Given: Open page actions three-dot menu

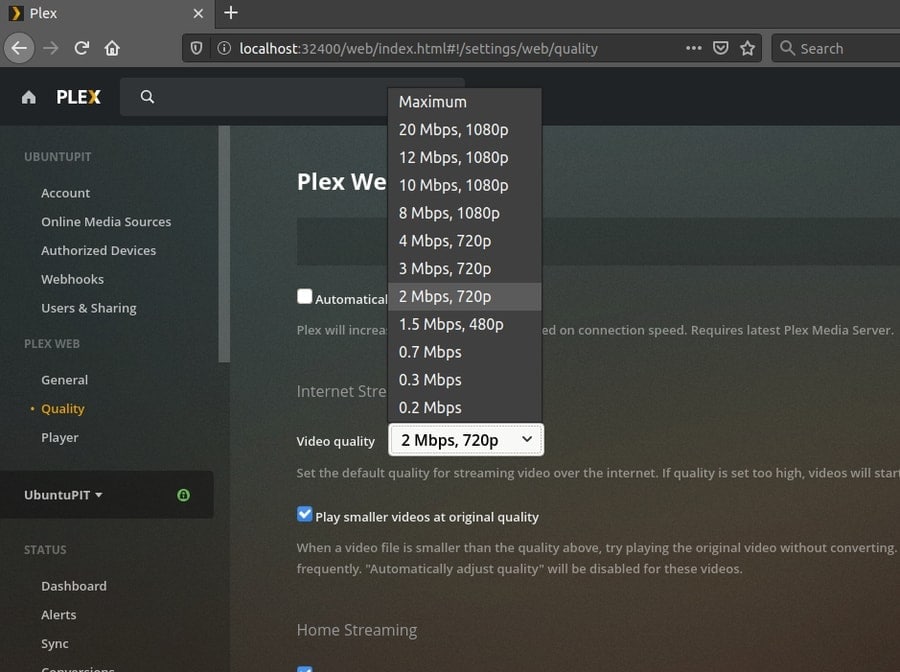Looking at the screenshot, I should (x=693, y=48).
